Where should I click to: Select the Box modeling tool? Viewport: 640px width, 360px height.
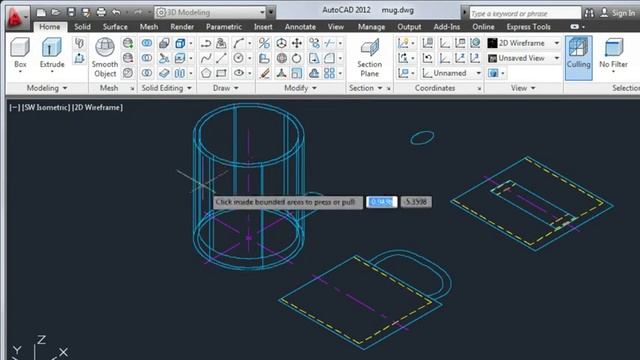[x=20, y=55]
